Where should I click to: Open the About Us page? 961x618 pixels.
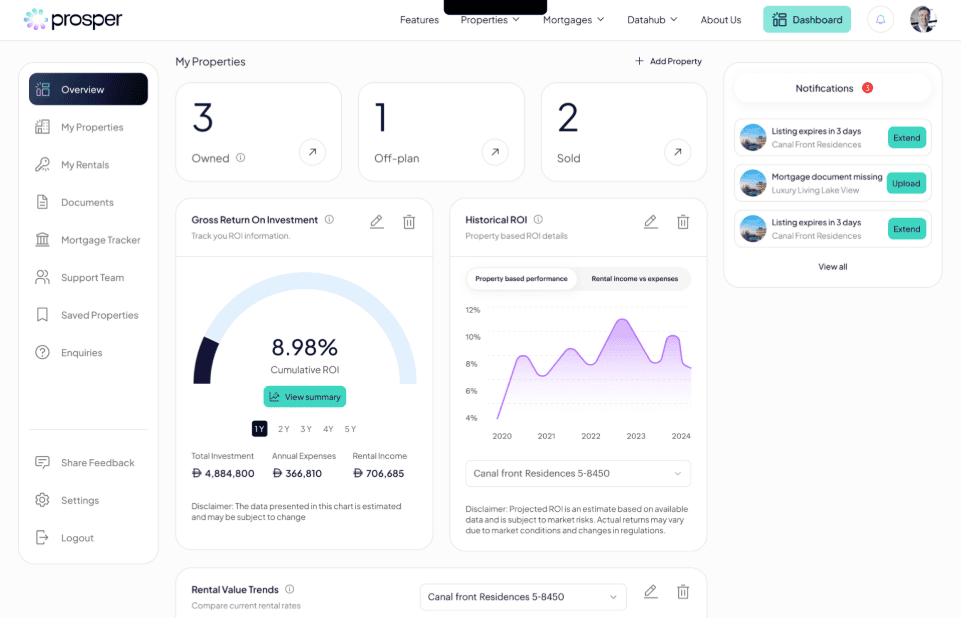[721, 18]
